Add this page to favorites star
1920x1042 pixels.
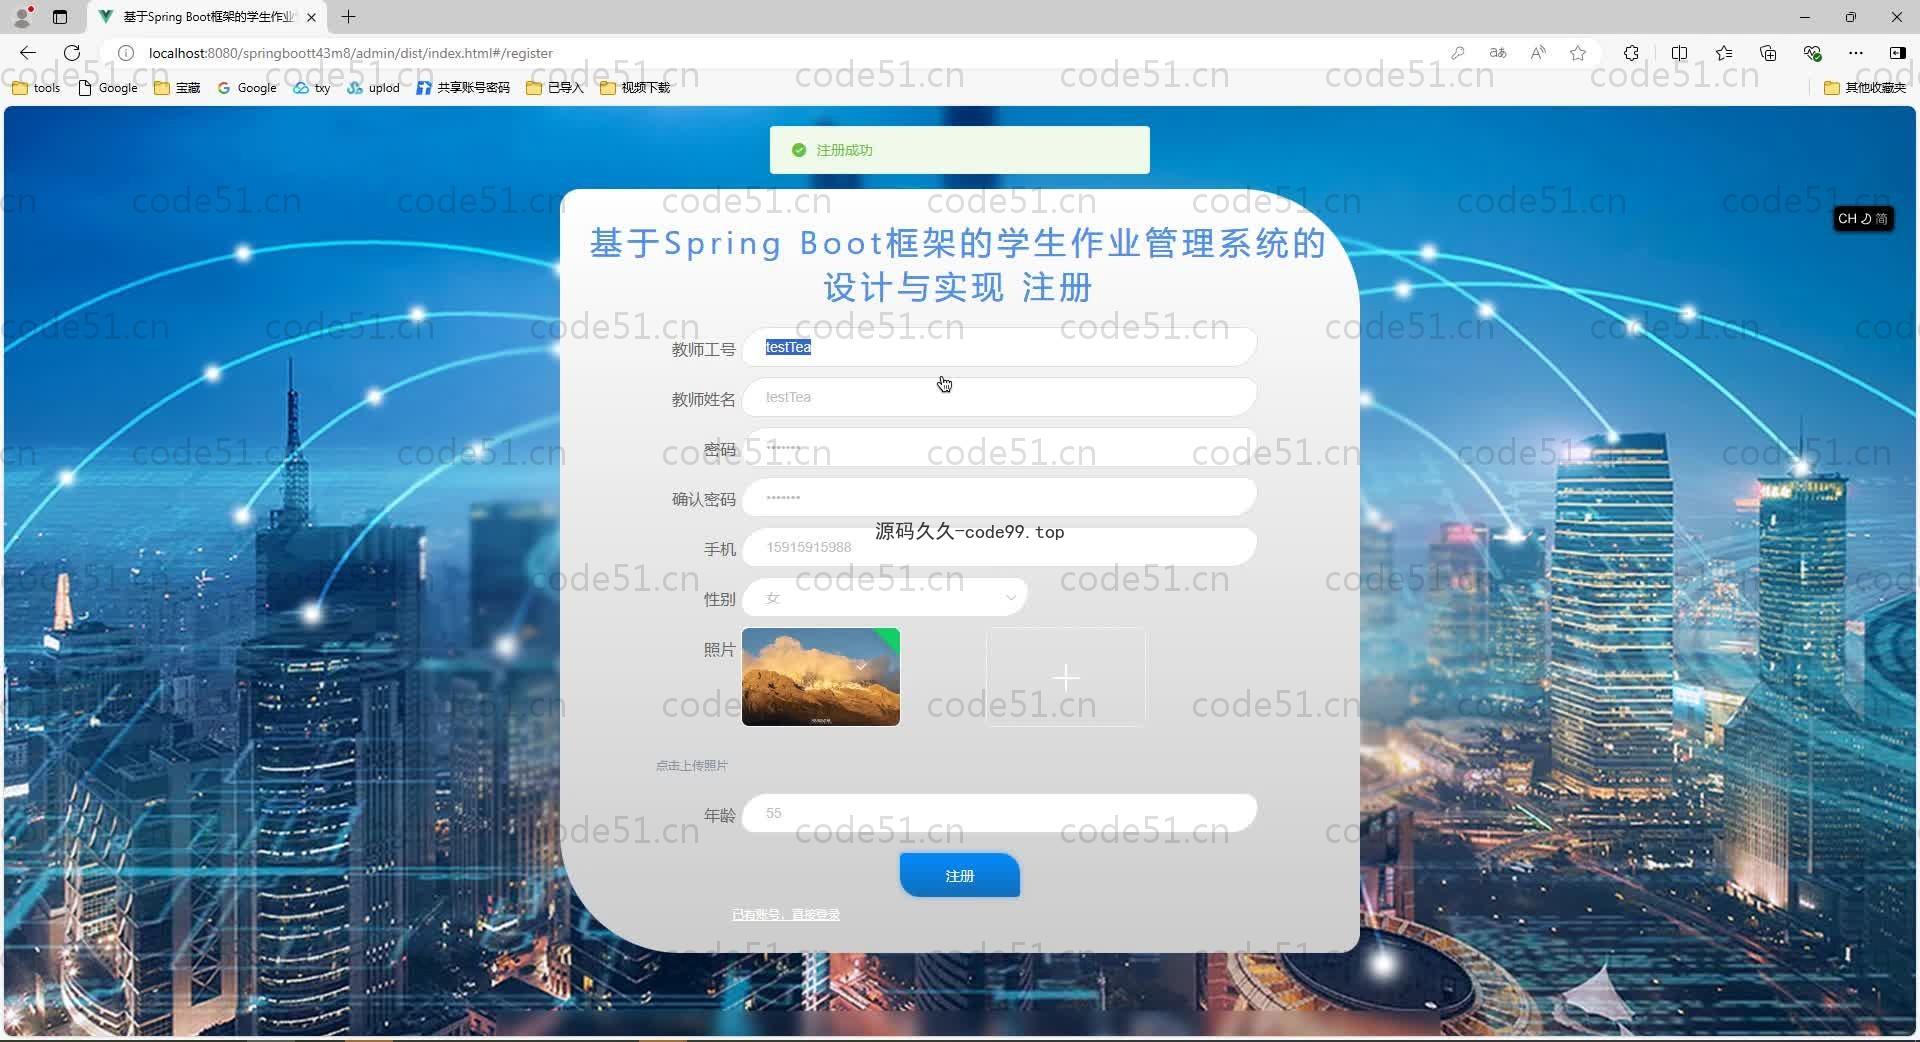click(1578, 53)
